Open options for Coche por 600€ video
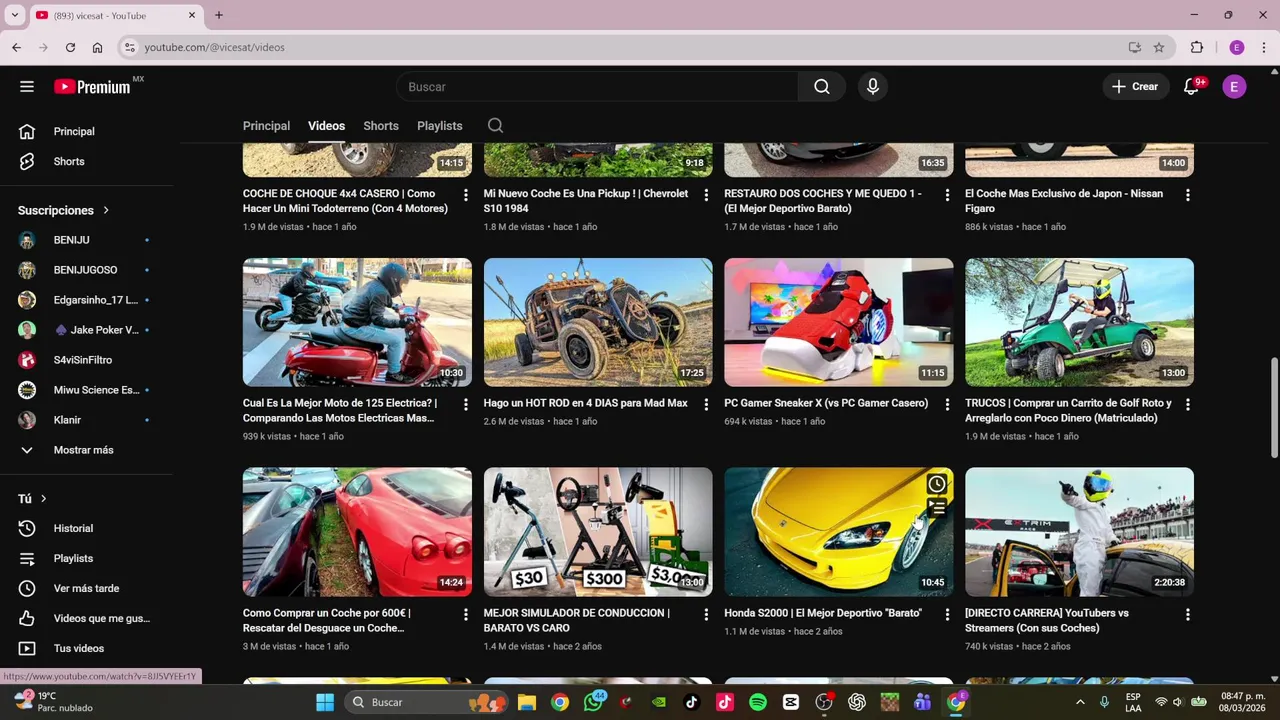The width and height of the screenshot is (1280, 720). (x=465, y=615)
